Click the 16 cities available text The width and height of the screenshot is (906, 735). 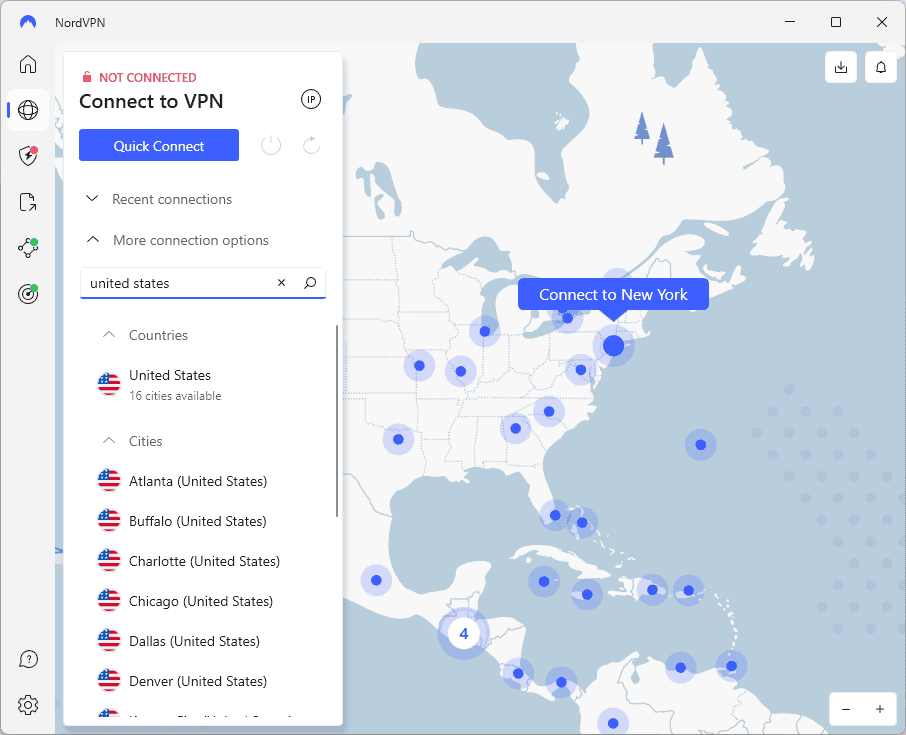[x=175, y=396]
